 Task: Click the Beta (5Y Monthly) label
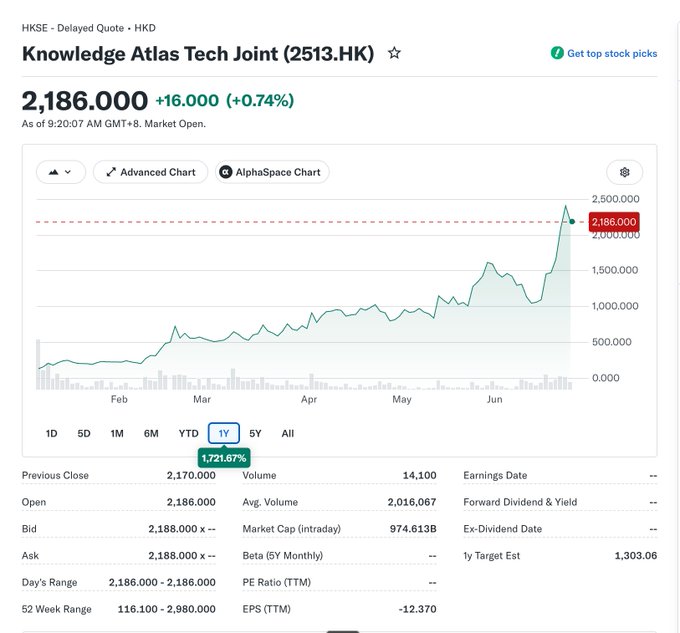click(283, 556)
